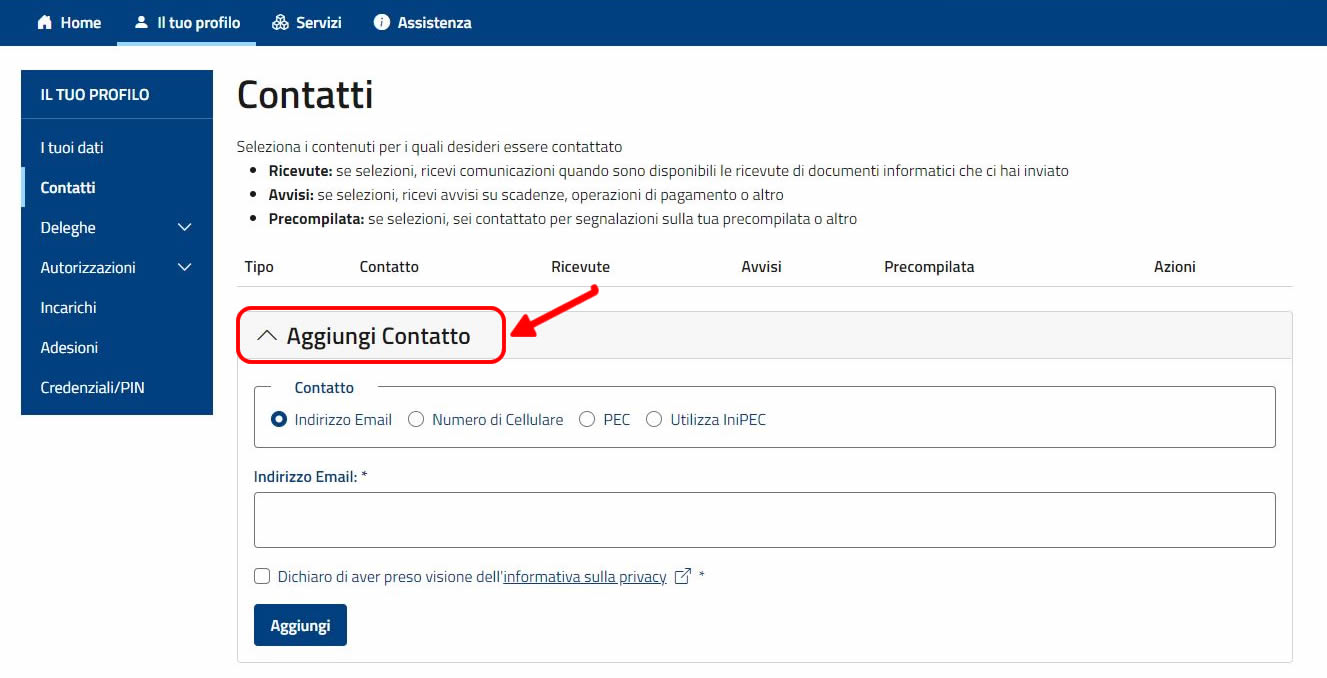Viewport: 1327px width, 678px height.
Task: Open the Incarichi sidebar entry
Action: 68,307
